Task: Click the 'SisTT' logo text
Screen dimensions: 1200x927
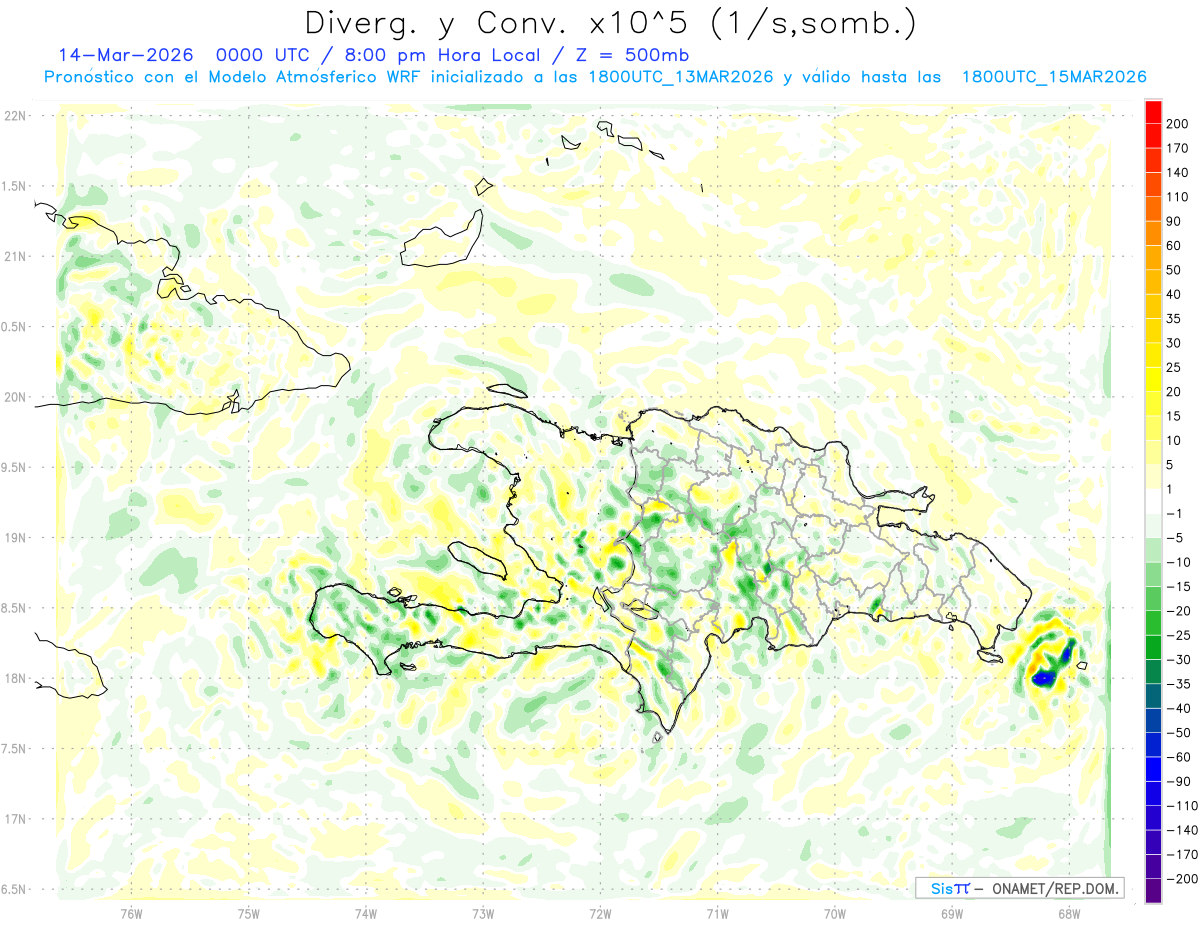Action: 949,888
